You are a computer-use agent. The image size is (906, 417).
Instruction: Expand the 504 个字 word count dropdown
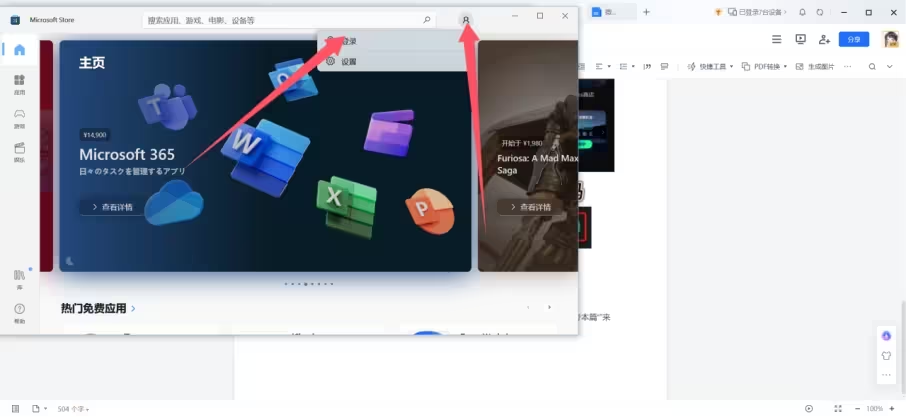73,409
